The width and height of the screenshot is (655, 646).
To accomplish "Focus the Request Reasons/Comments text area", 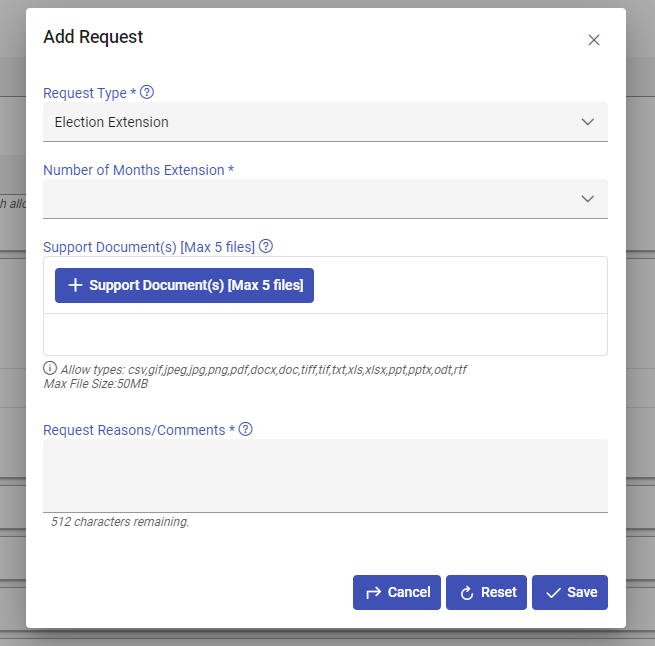I will coord(325,475).
